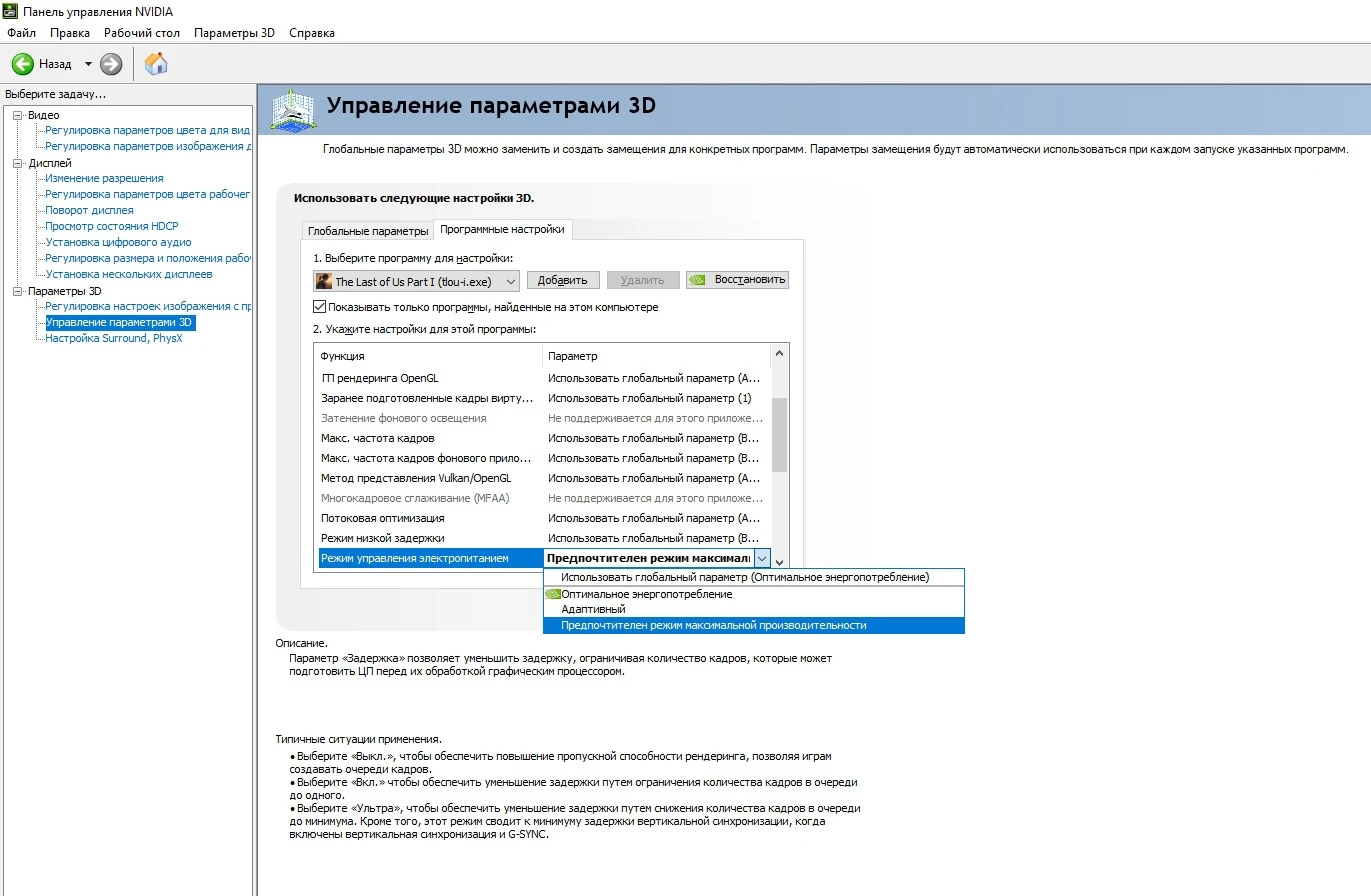Select the Режим низкой задержки row

[x=543, y=538]
